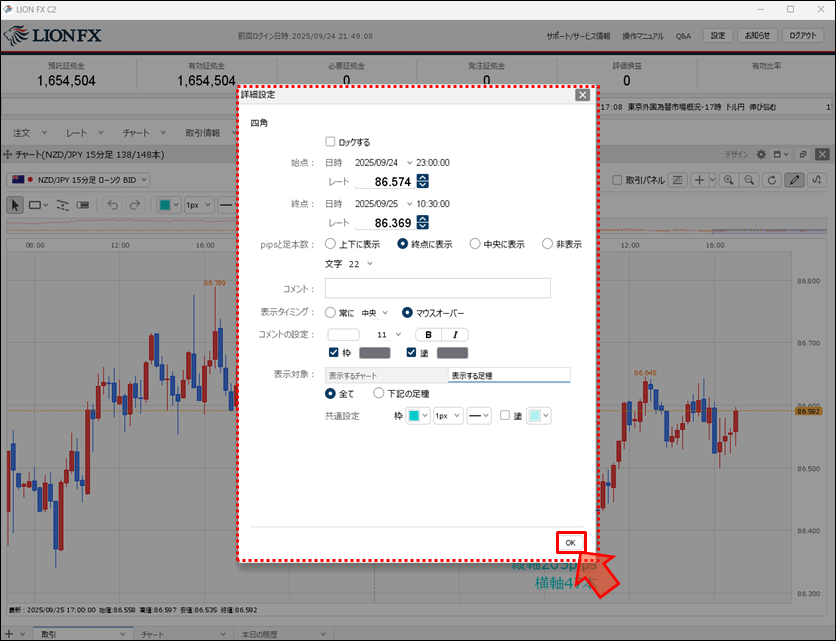Toggle bold for comment text
Viewport: 836px width, 641px height.
[x=429, y=334]
